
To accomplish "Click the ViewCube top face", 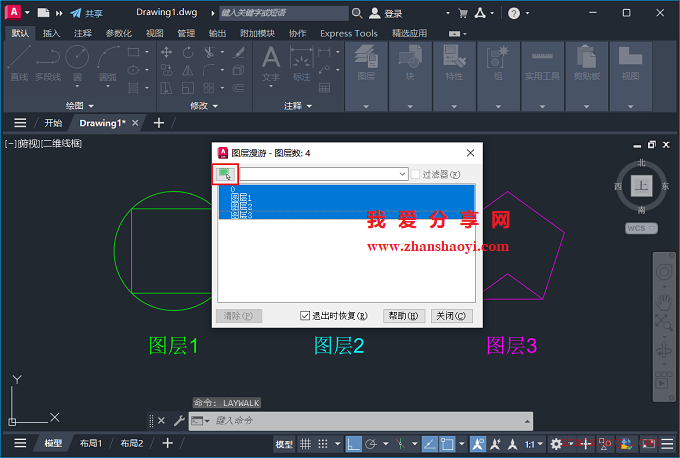I will (641, 186).
